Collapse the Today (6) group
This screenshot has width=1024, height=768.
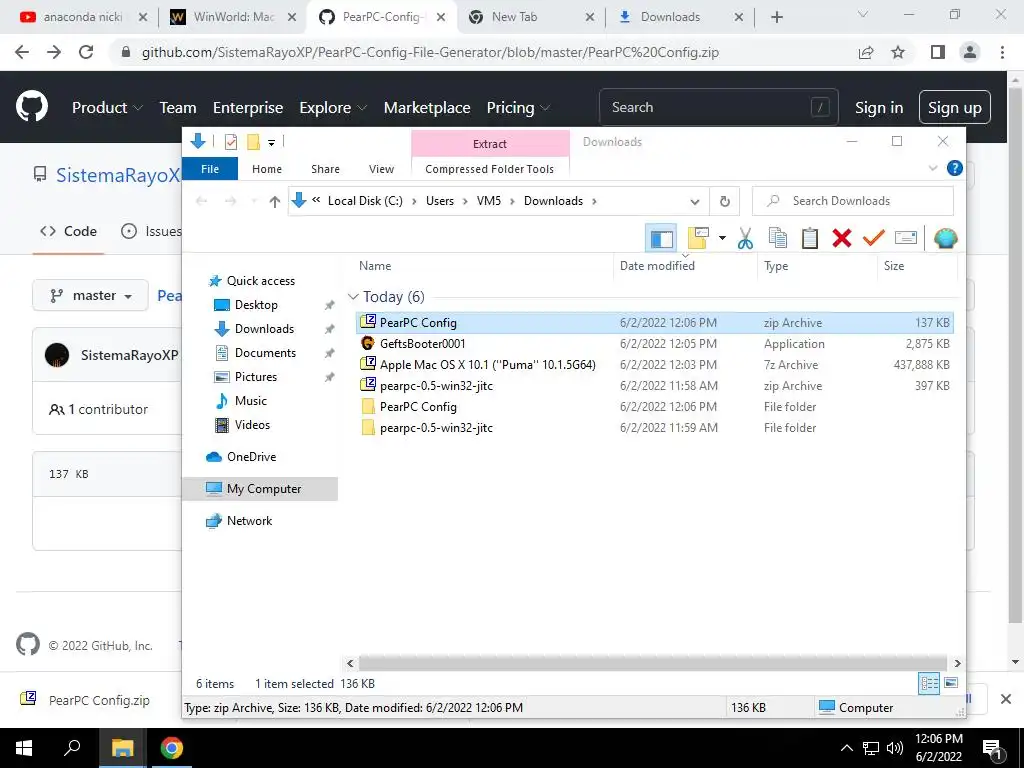click(353, 296)
